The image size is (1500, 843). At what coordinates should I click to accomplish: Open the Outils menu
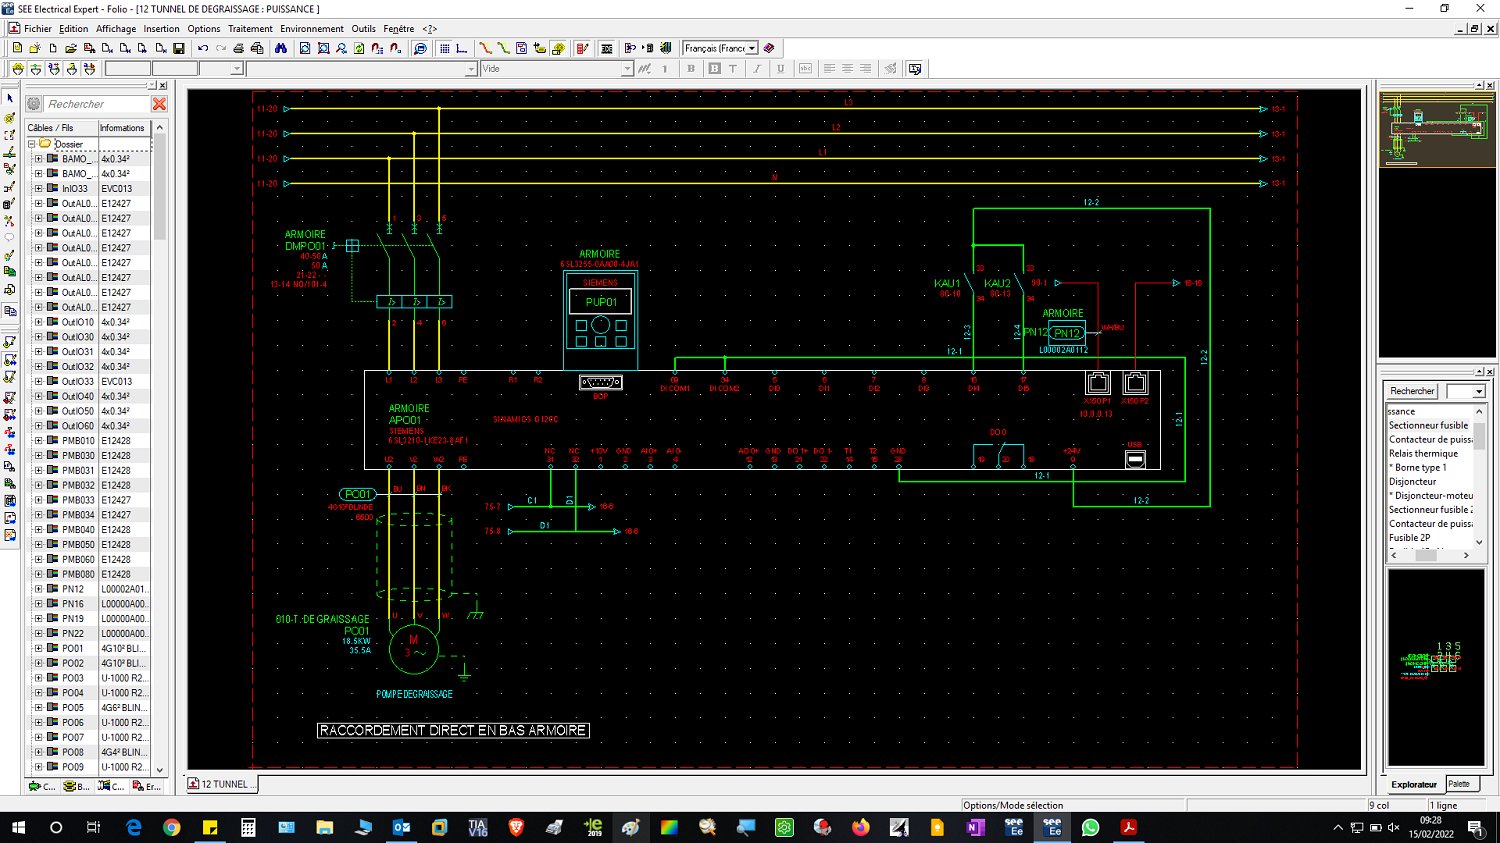click(x=364, y=29)
